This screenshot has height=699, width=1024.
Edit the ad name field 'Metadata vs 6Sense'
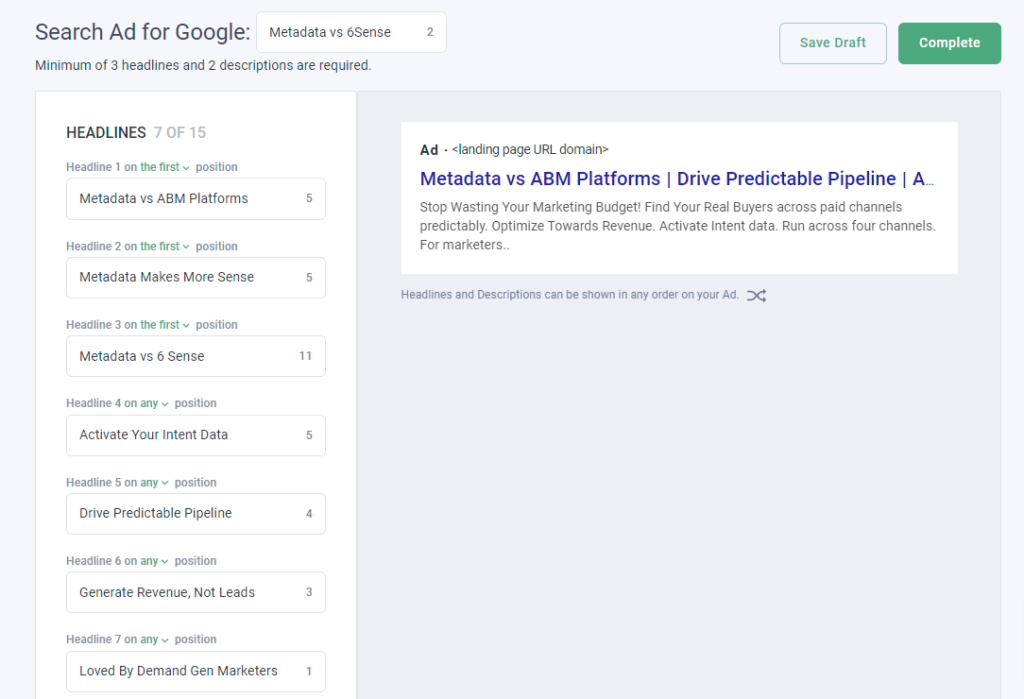(x=351, y=32)
